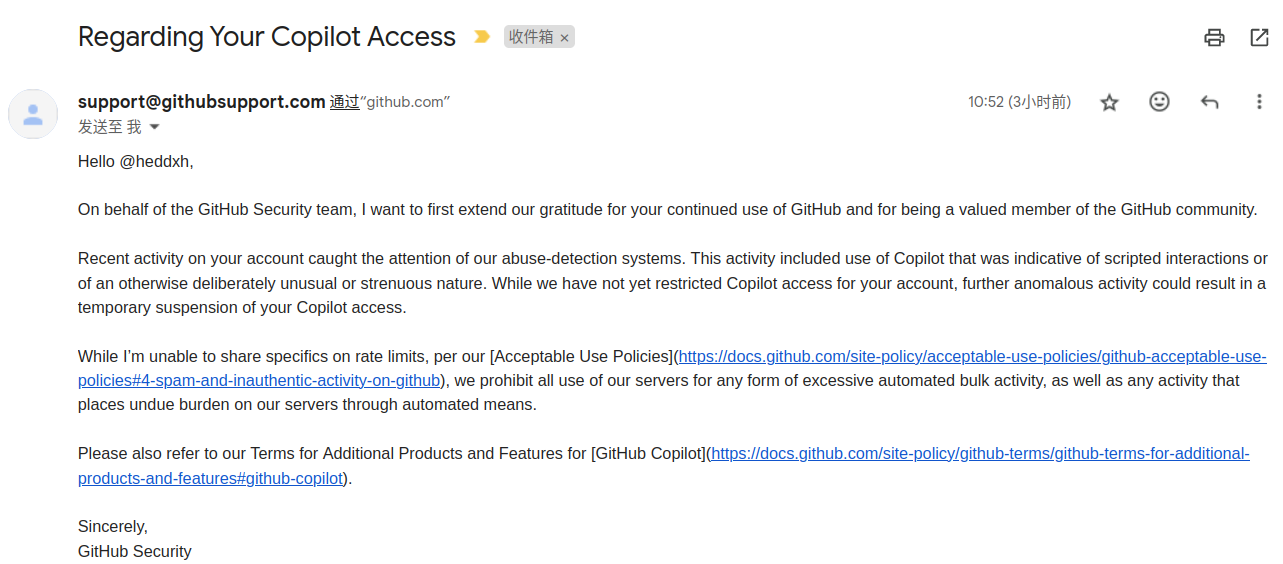Add an emoji reaction to the email
1283x564 pixels.
pos(1159,102)
